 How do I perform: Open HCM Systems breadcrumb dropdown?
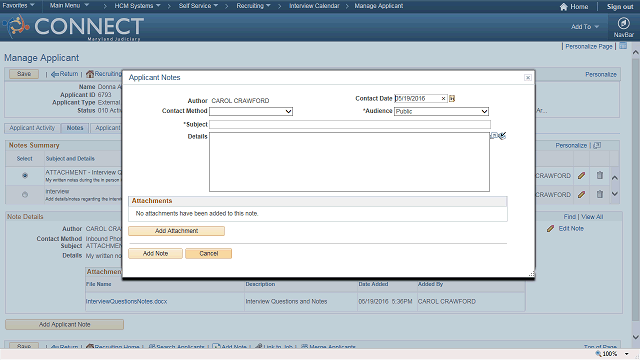(x=137, y=6)
